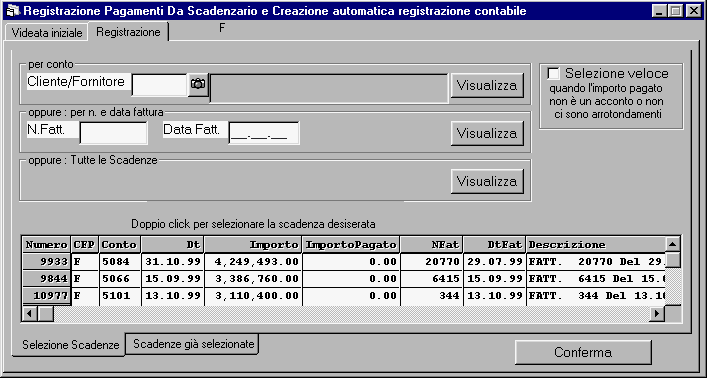Viewport: 707px width, 378px height.
Task: Click the NFat column header
Action: click(432, 245)
